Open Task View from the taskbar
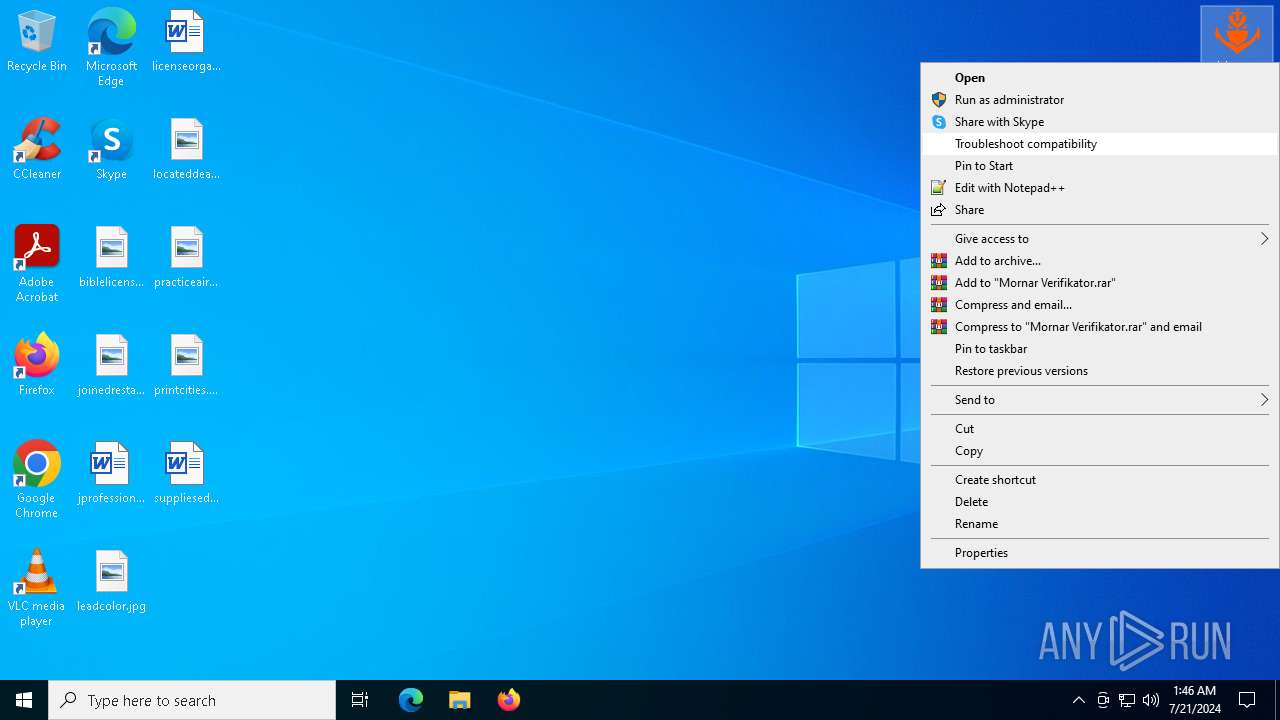 [x=360, y=700]
